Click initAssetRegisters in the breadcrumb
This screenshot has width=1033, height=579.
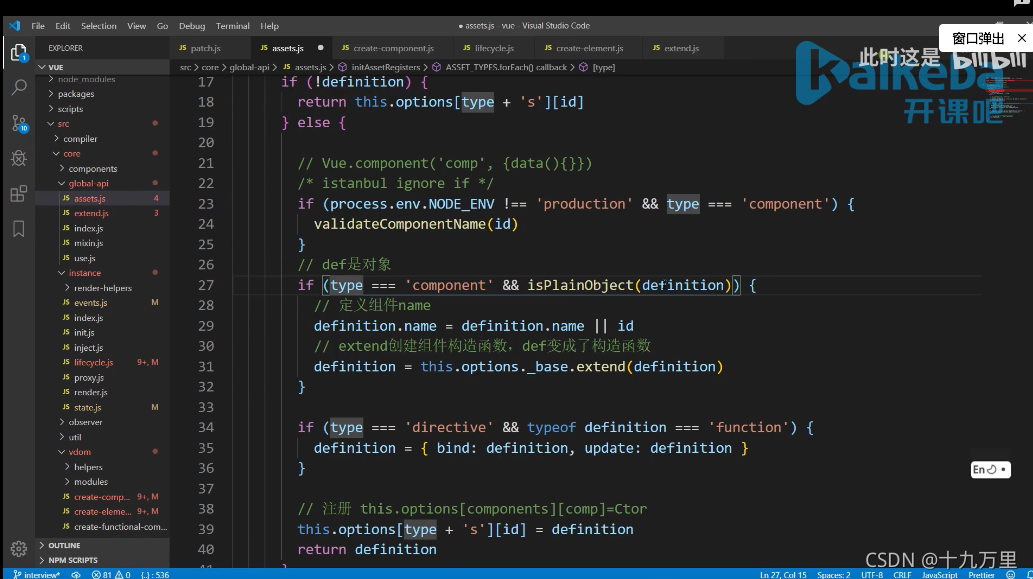pyautogui.click(x=385, y=67)
